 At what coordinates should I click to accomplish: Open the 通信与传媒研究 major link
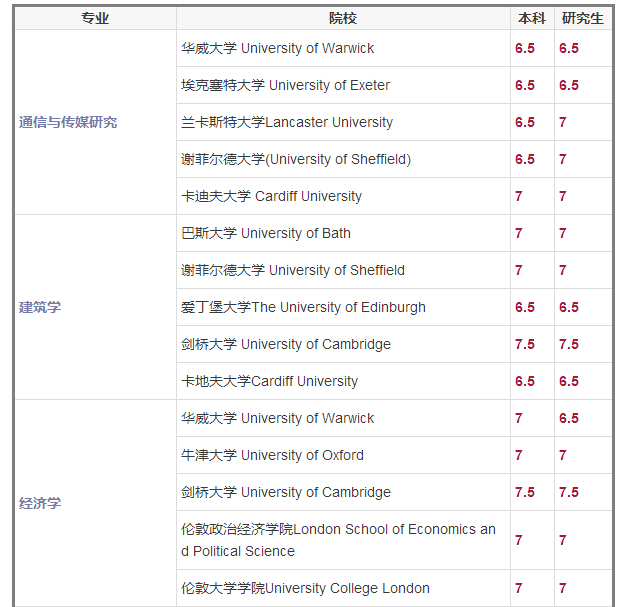point(68,122)
